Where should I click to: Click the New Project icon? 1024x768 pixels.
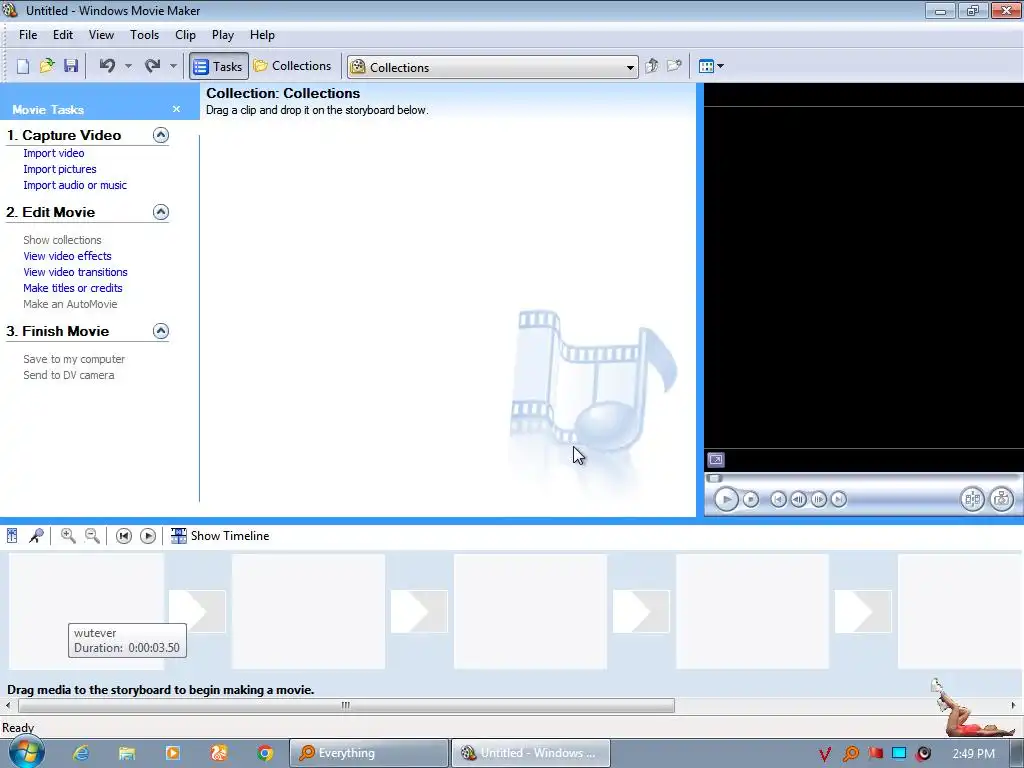23,66
